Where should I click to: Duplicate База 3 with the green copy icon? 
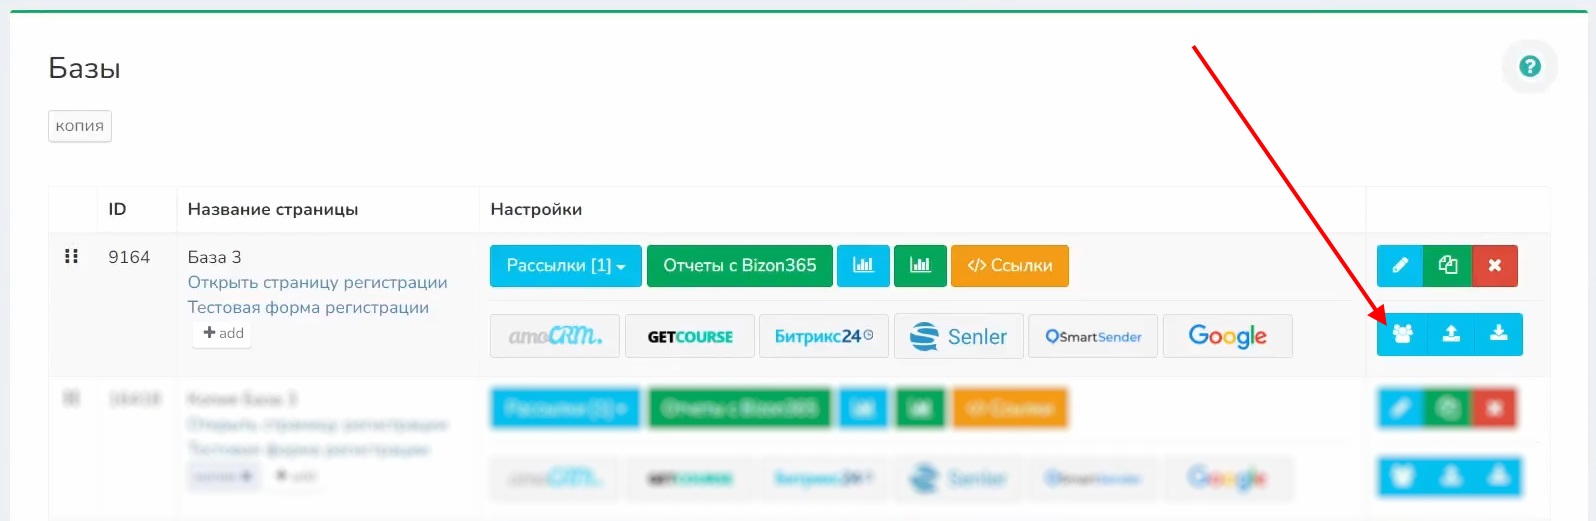[x=1447, y=266]
